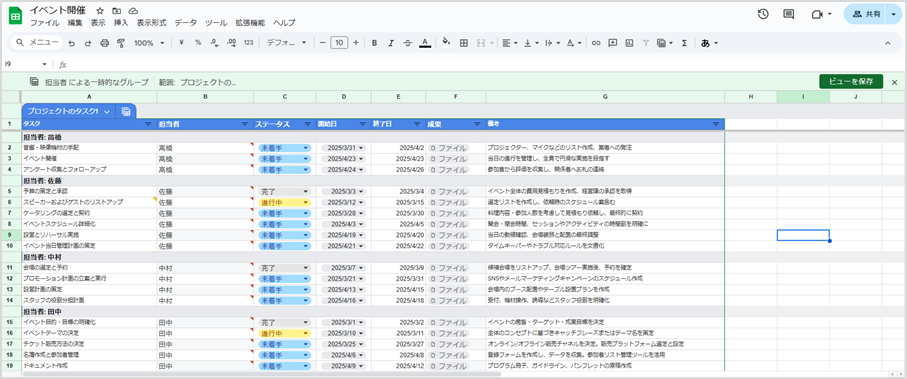The height and width of the screenshot is (379, 907).
Task: Open the 挿入 menu
Action: tap(121, 23)
